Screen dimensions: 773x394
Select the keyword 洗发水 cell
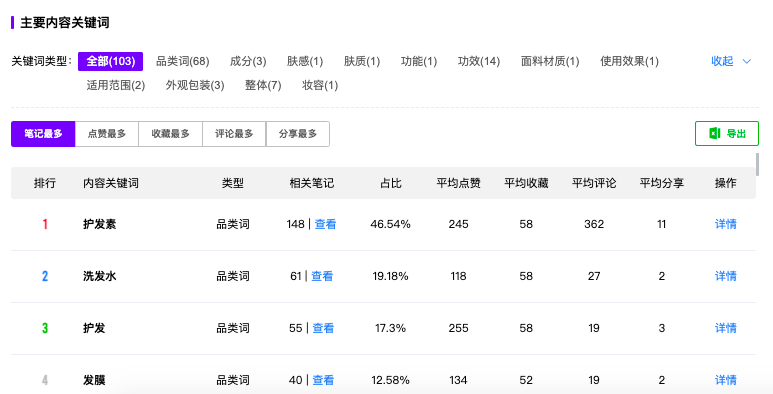[100, 276]
